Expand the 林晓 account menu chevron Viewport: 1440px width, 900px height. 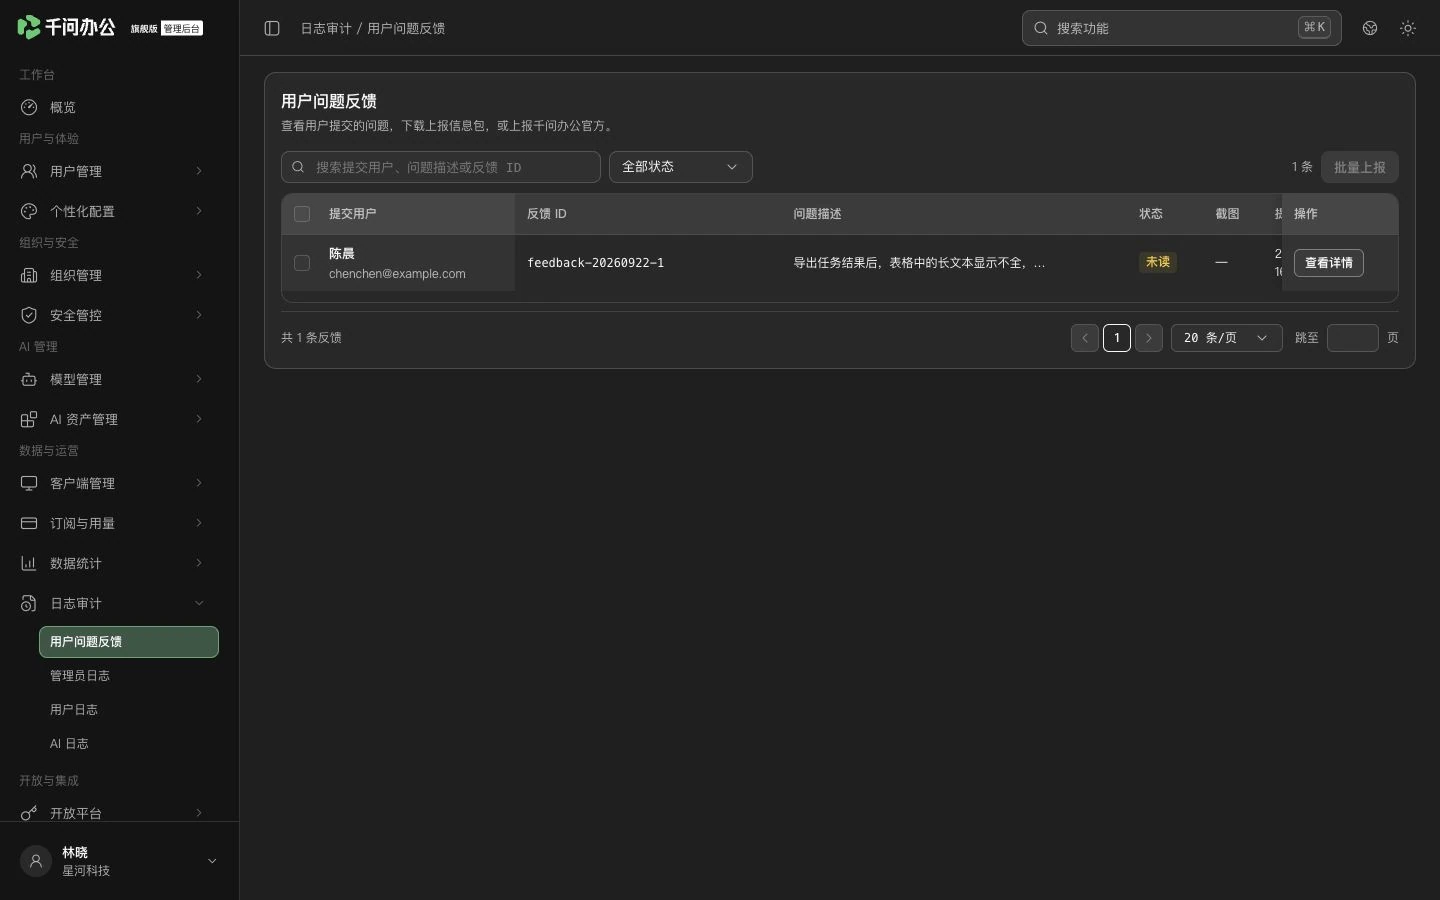(212, 861)
